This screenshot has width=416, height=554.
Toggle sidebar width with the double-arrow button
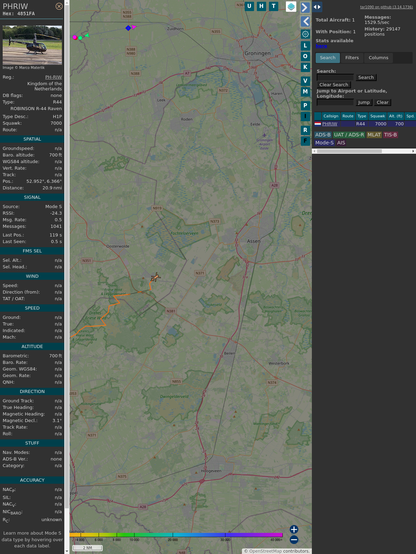point(317,7)
